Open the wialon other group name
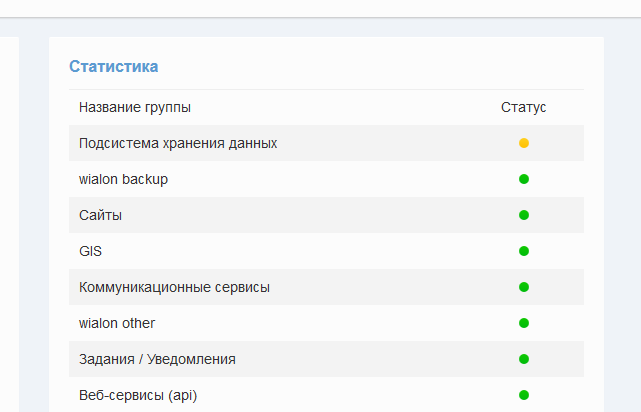This screenshot has height=412, width=641. point(117,323)
